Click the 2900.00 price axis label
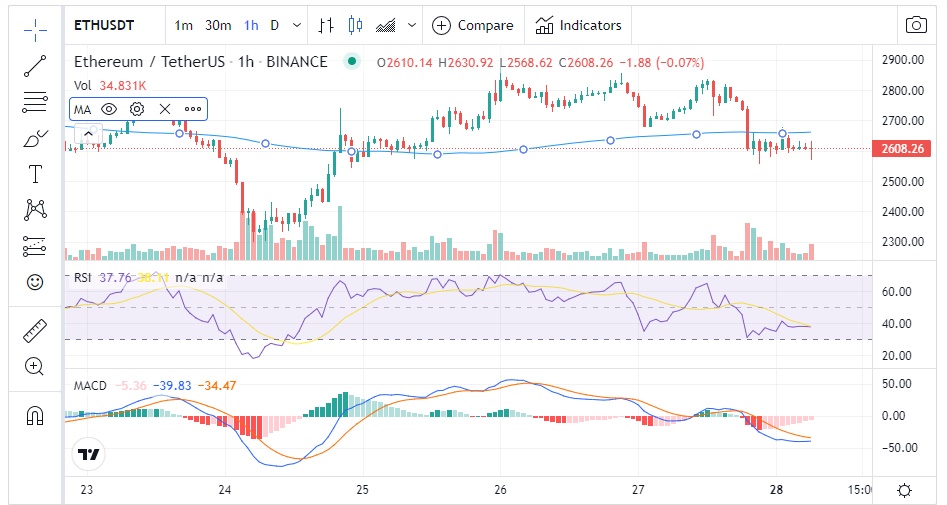 (903, 60)
